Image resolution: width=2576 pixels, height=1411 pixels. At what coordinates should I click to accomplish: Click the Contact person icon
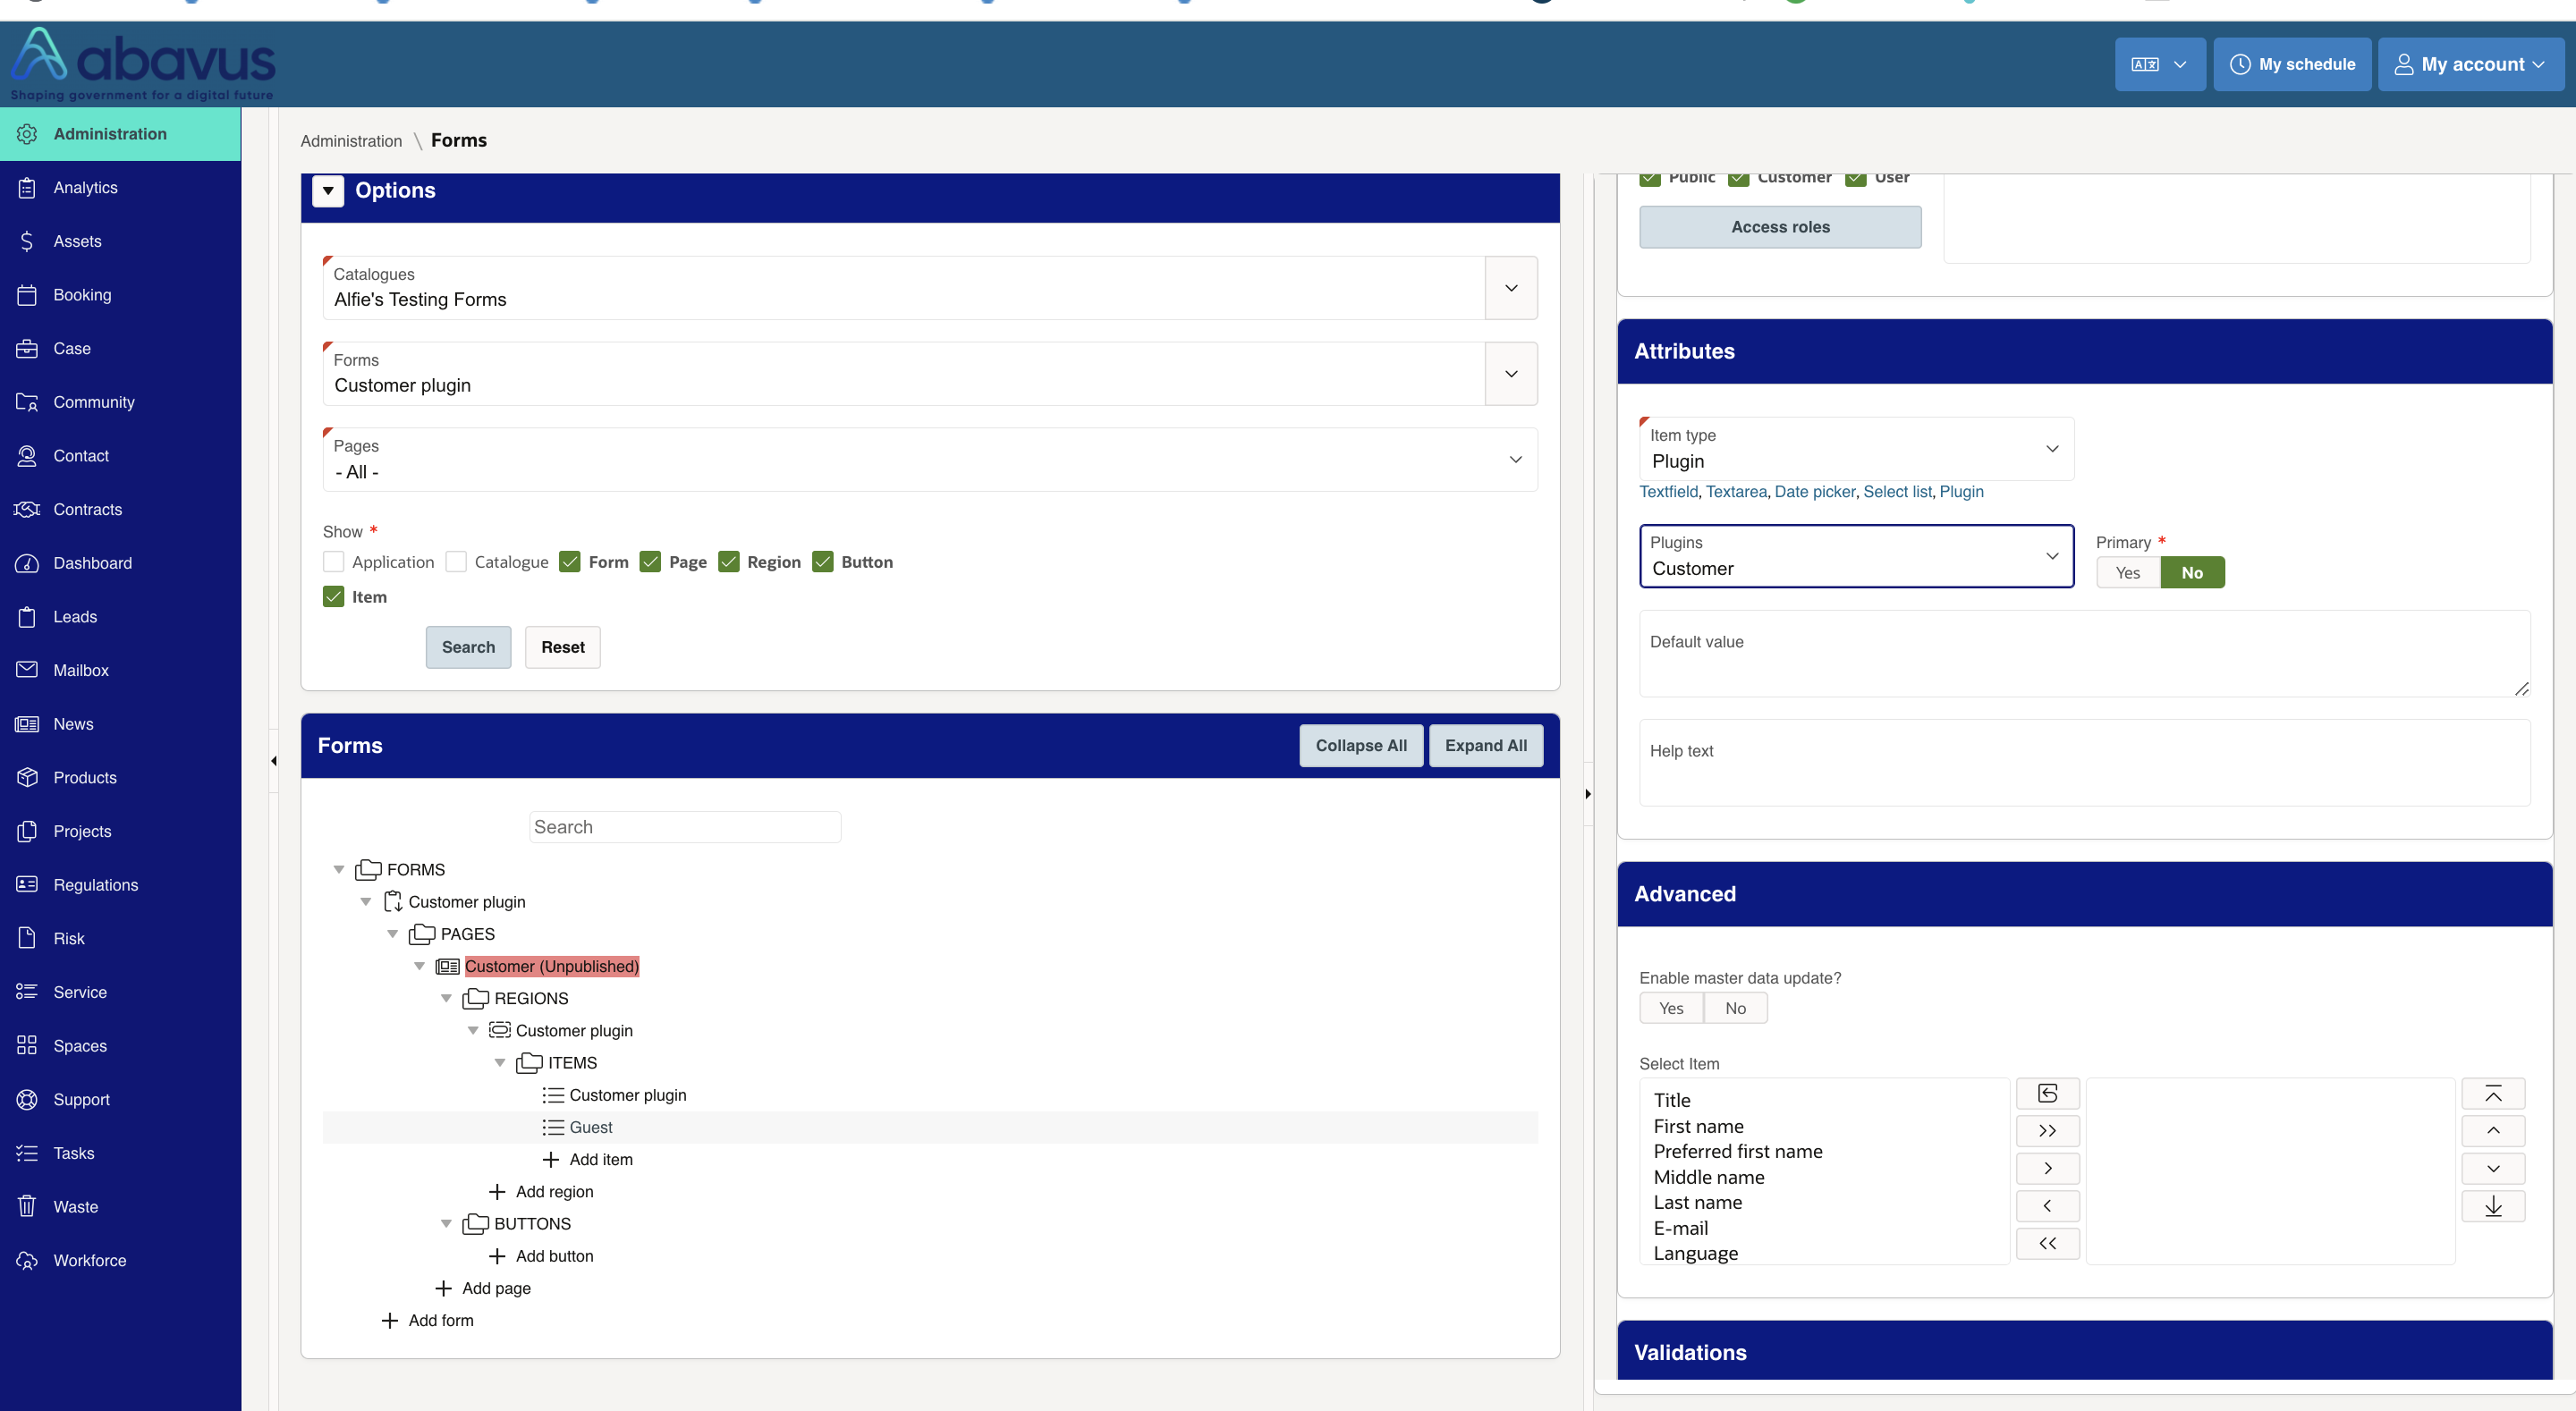click(x=27, y=456)
